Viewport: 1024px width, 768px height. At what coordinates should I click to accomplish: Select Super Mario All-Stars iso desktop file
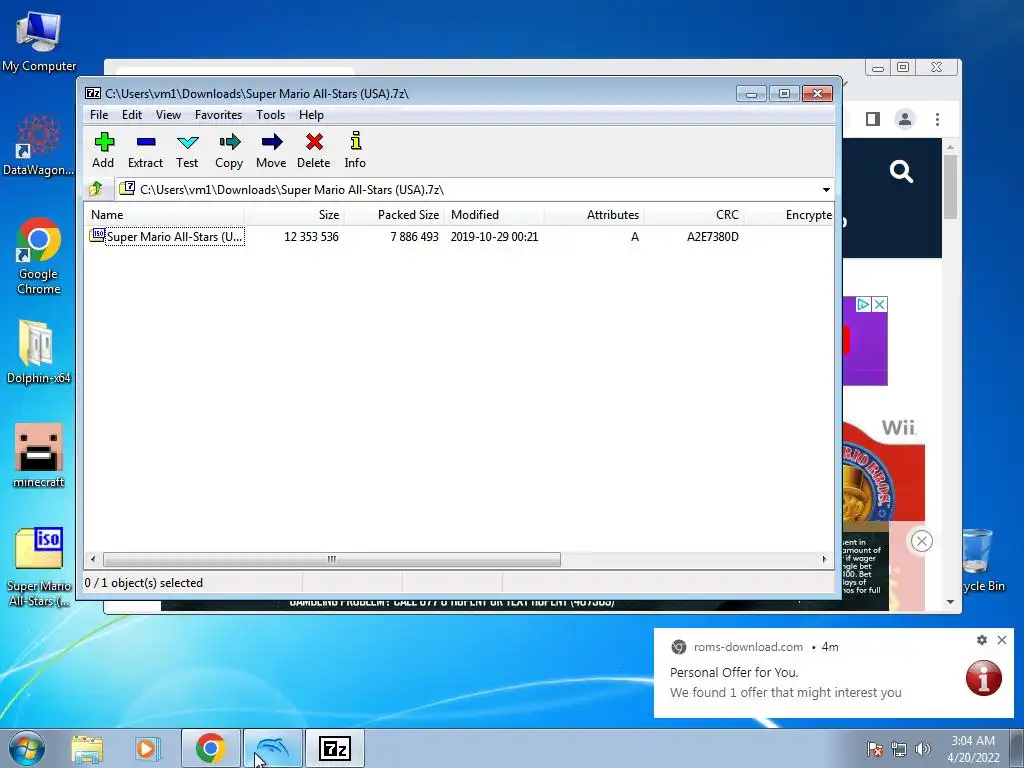(39, 567)
